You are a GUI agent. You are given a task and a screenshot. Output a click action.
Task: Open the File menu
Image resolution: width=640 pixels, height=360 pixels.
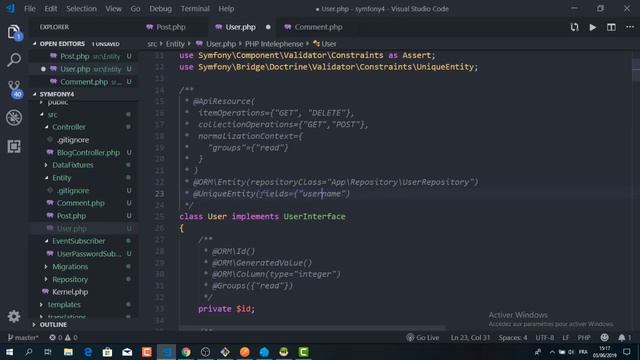point(30,9)
